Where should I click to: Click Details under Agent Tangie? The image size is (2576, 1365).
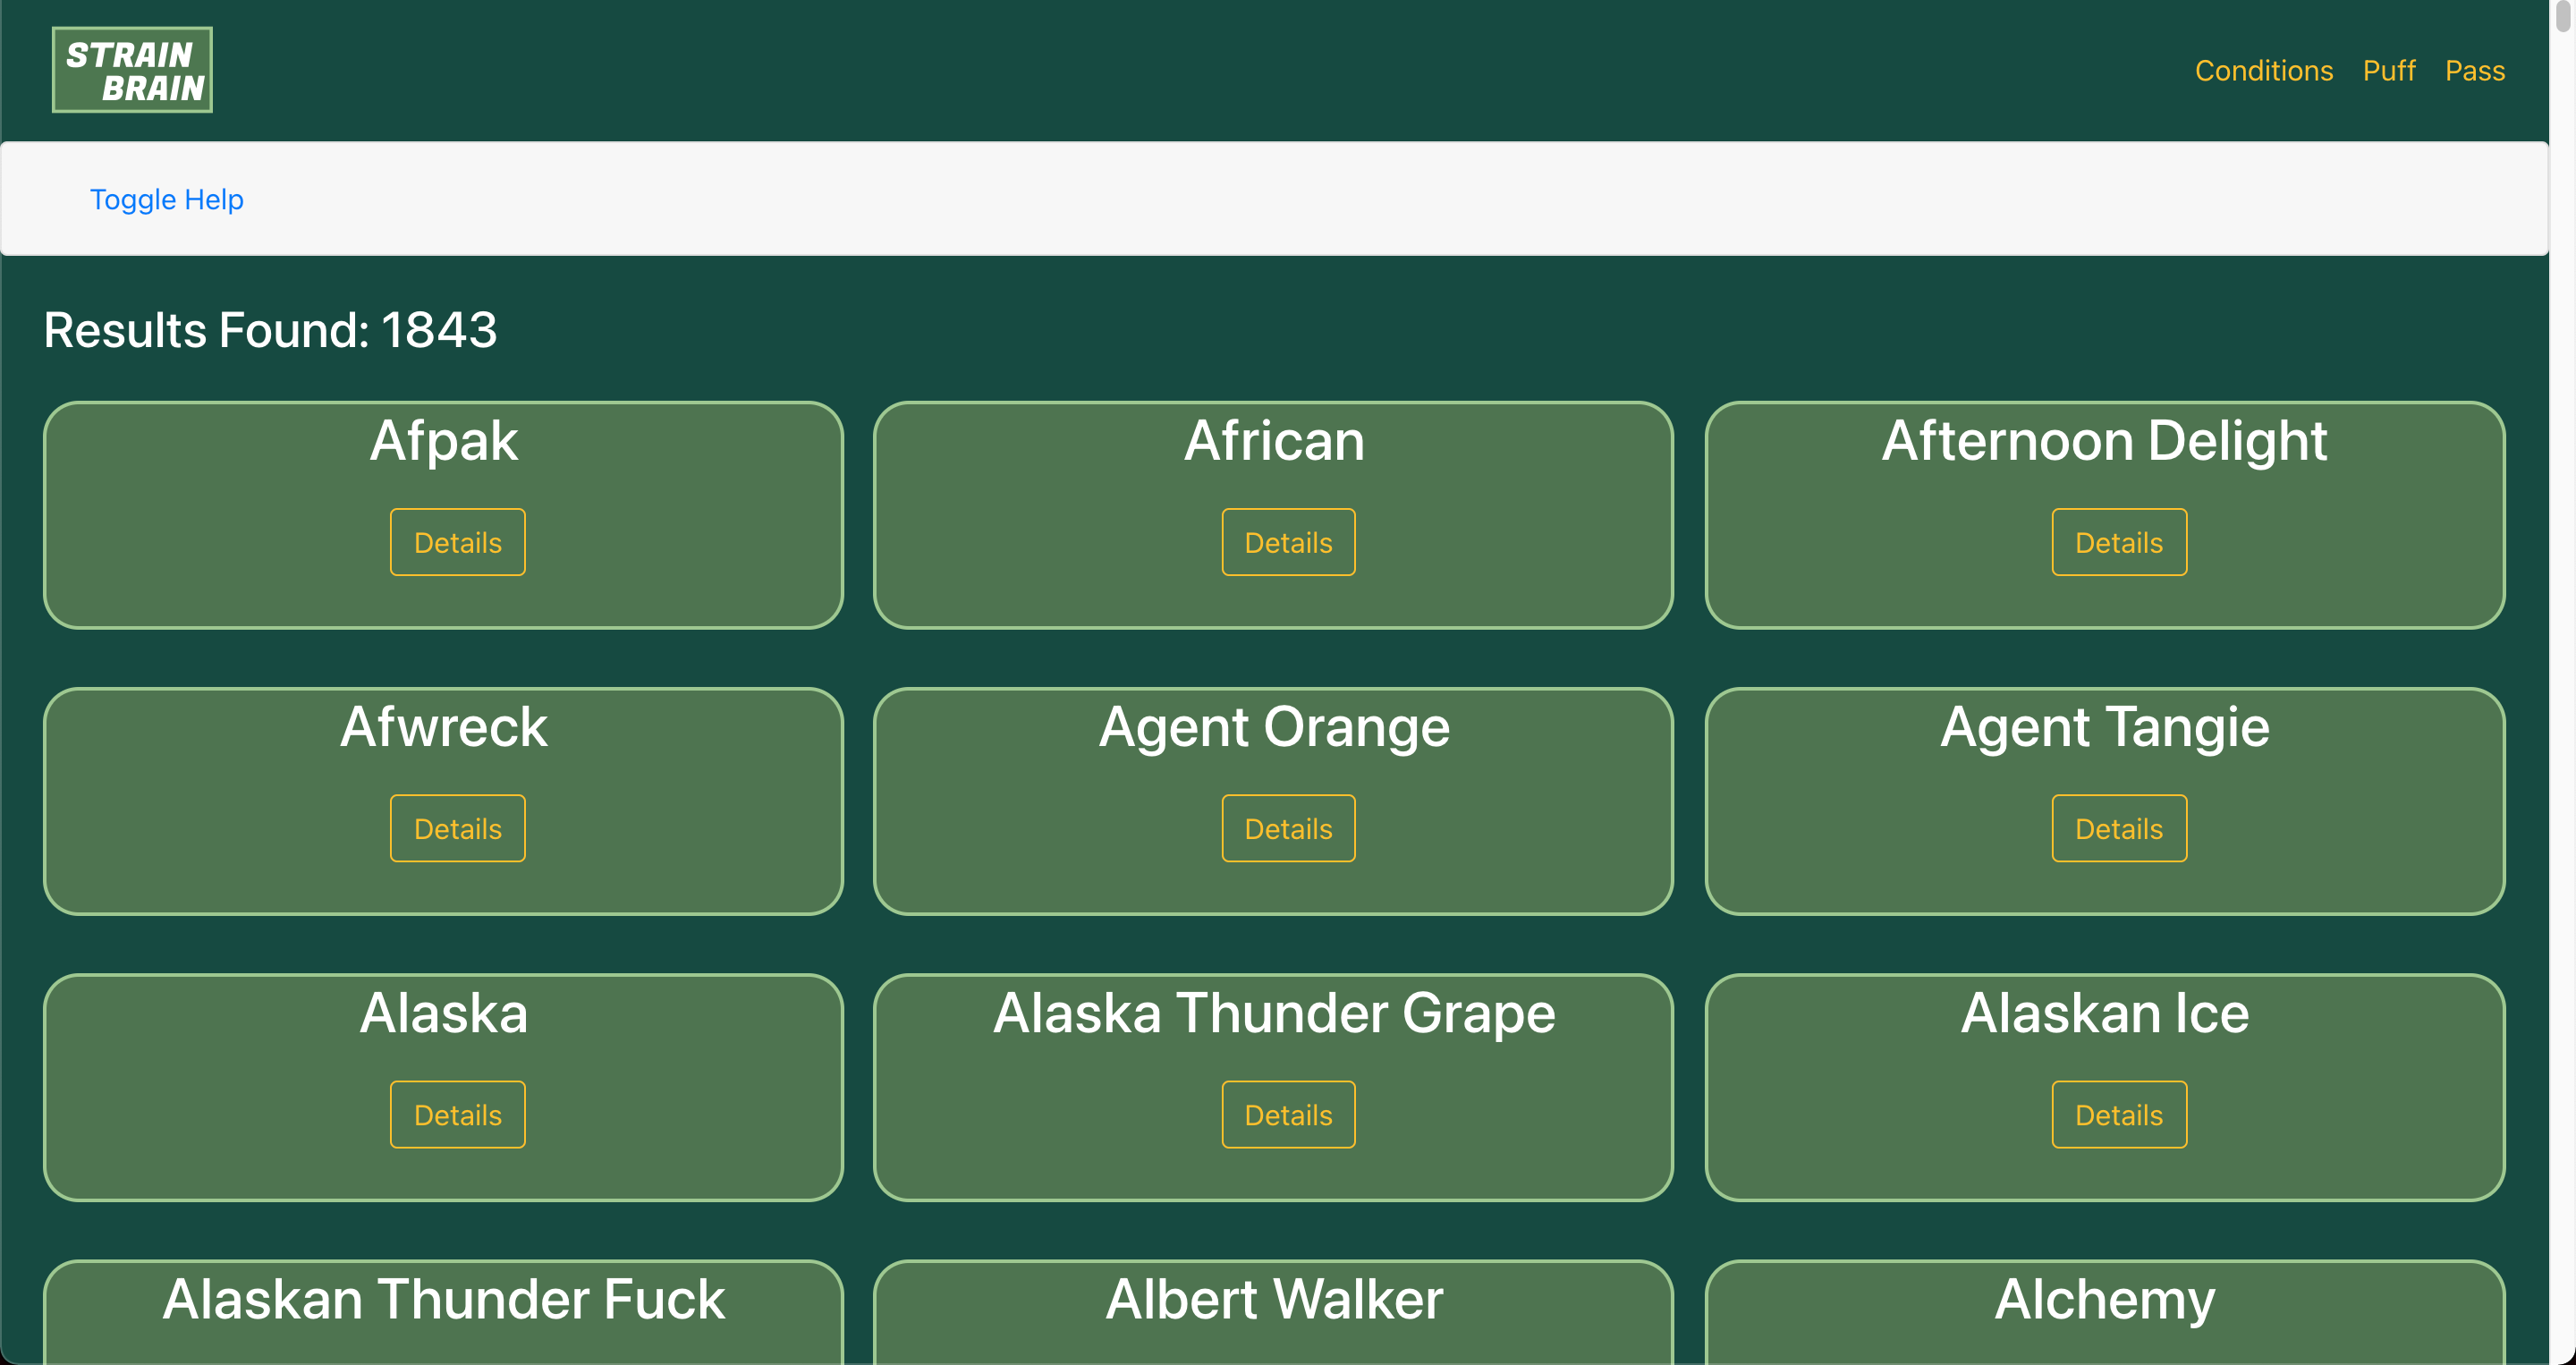[x=2118, y=828]
